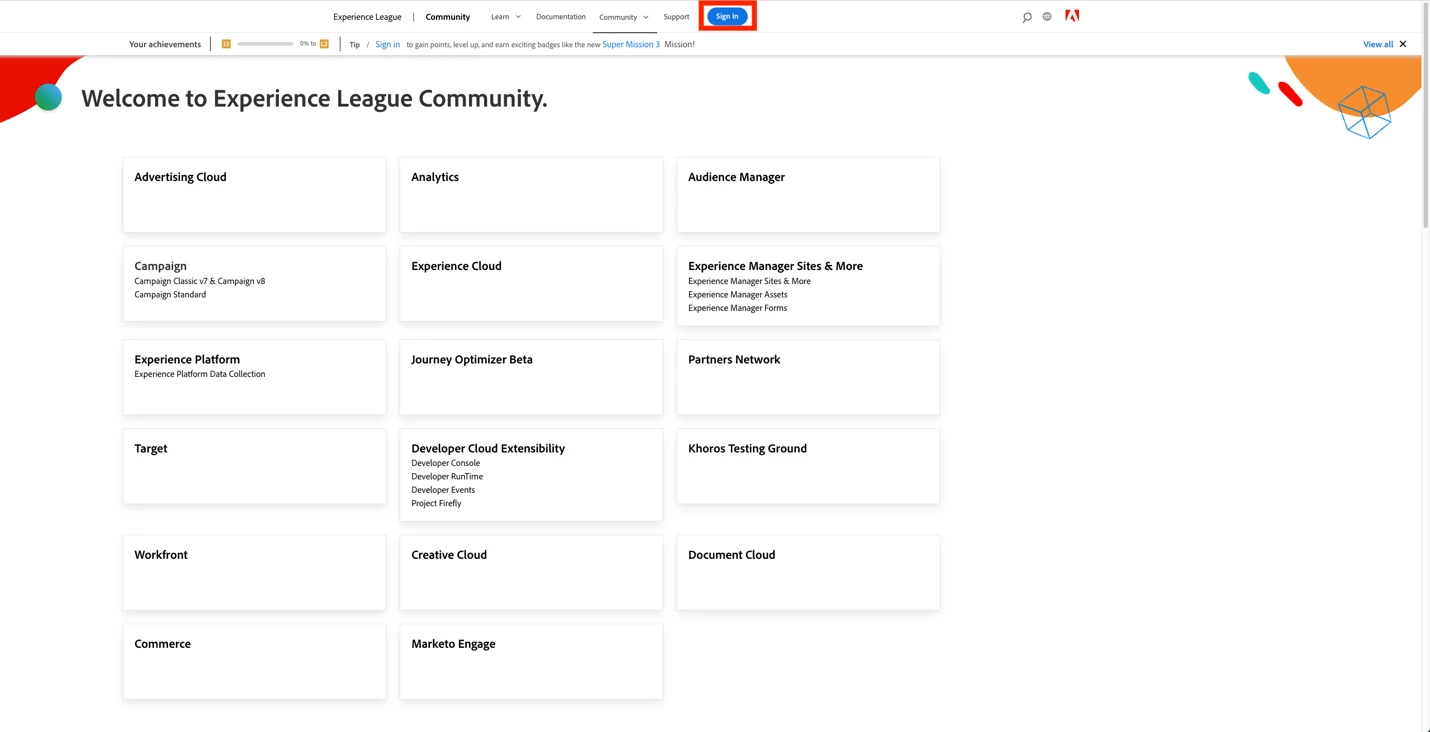This screenshot has width=1430, height=732.
Task: Open the Analytics community card
Action: pyautogui.click(x=531, y=195)
